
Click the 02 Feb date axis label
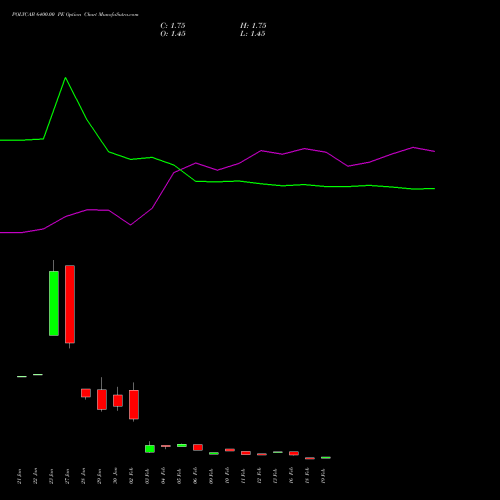[x=131, y=476]
